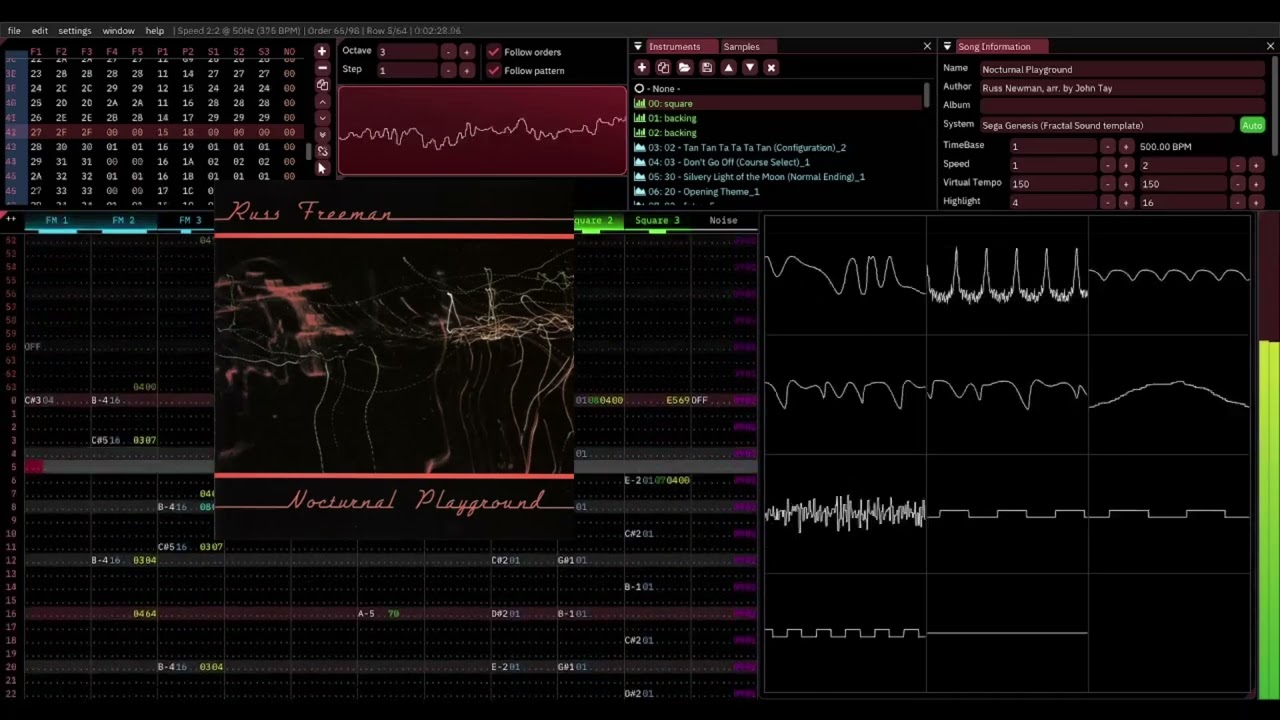Move order to bottom with the double down chevron
The width and height of the screenshot is (1280, 720).
[322, 135]
